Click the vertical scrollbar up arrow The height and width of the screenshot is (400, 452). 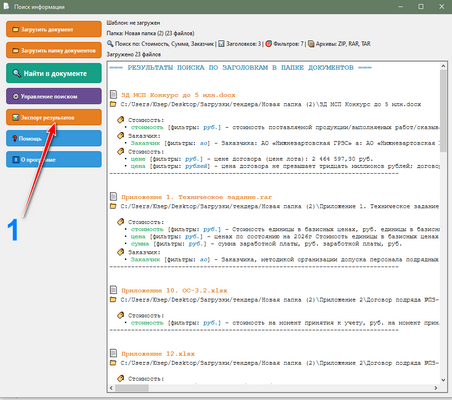443,66
